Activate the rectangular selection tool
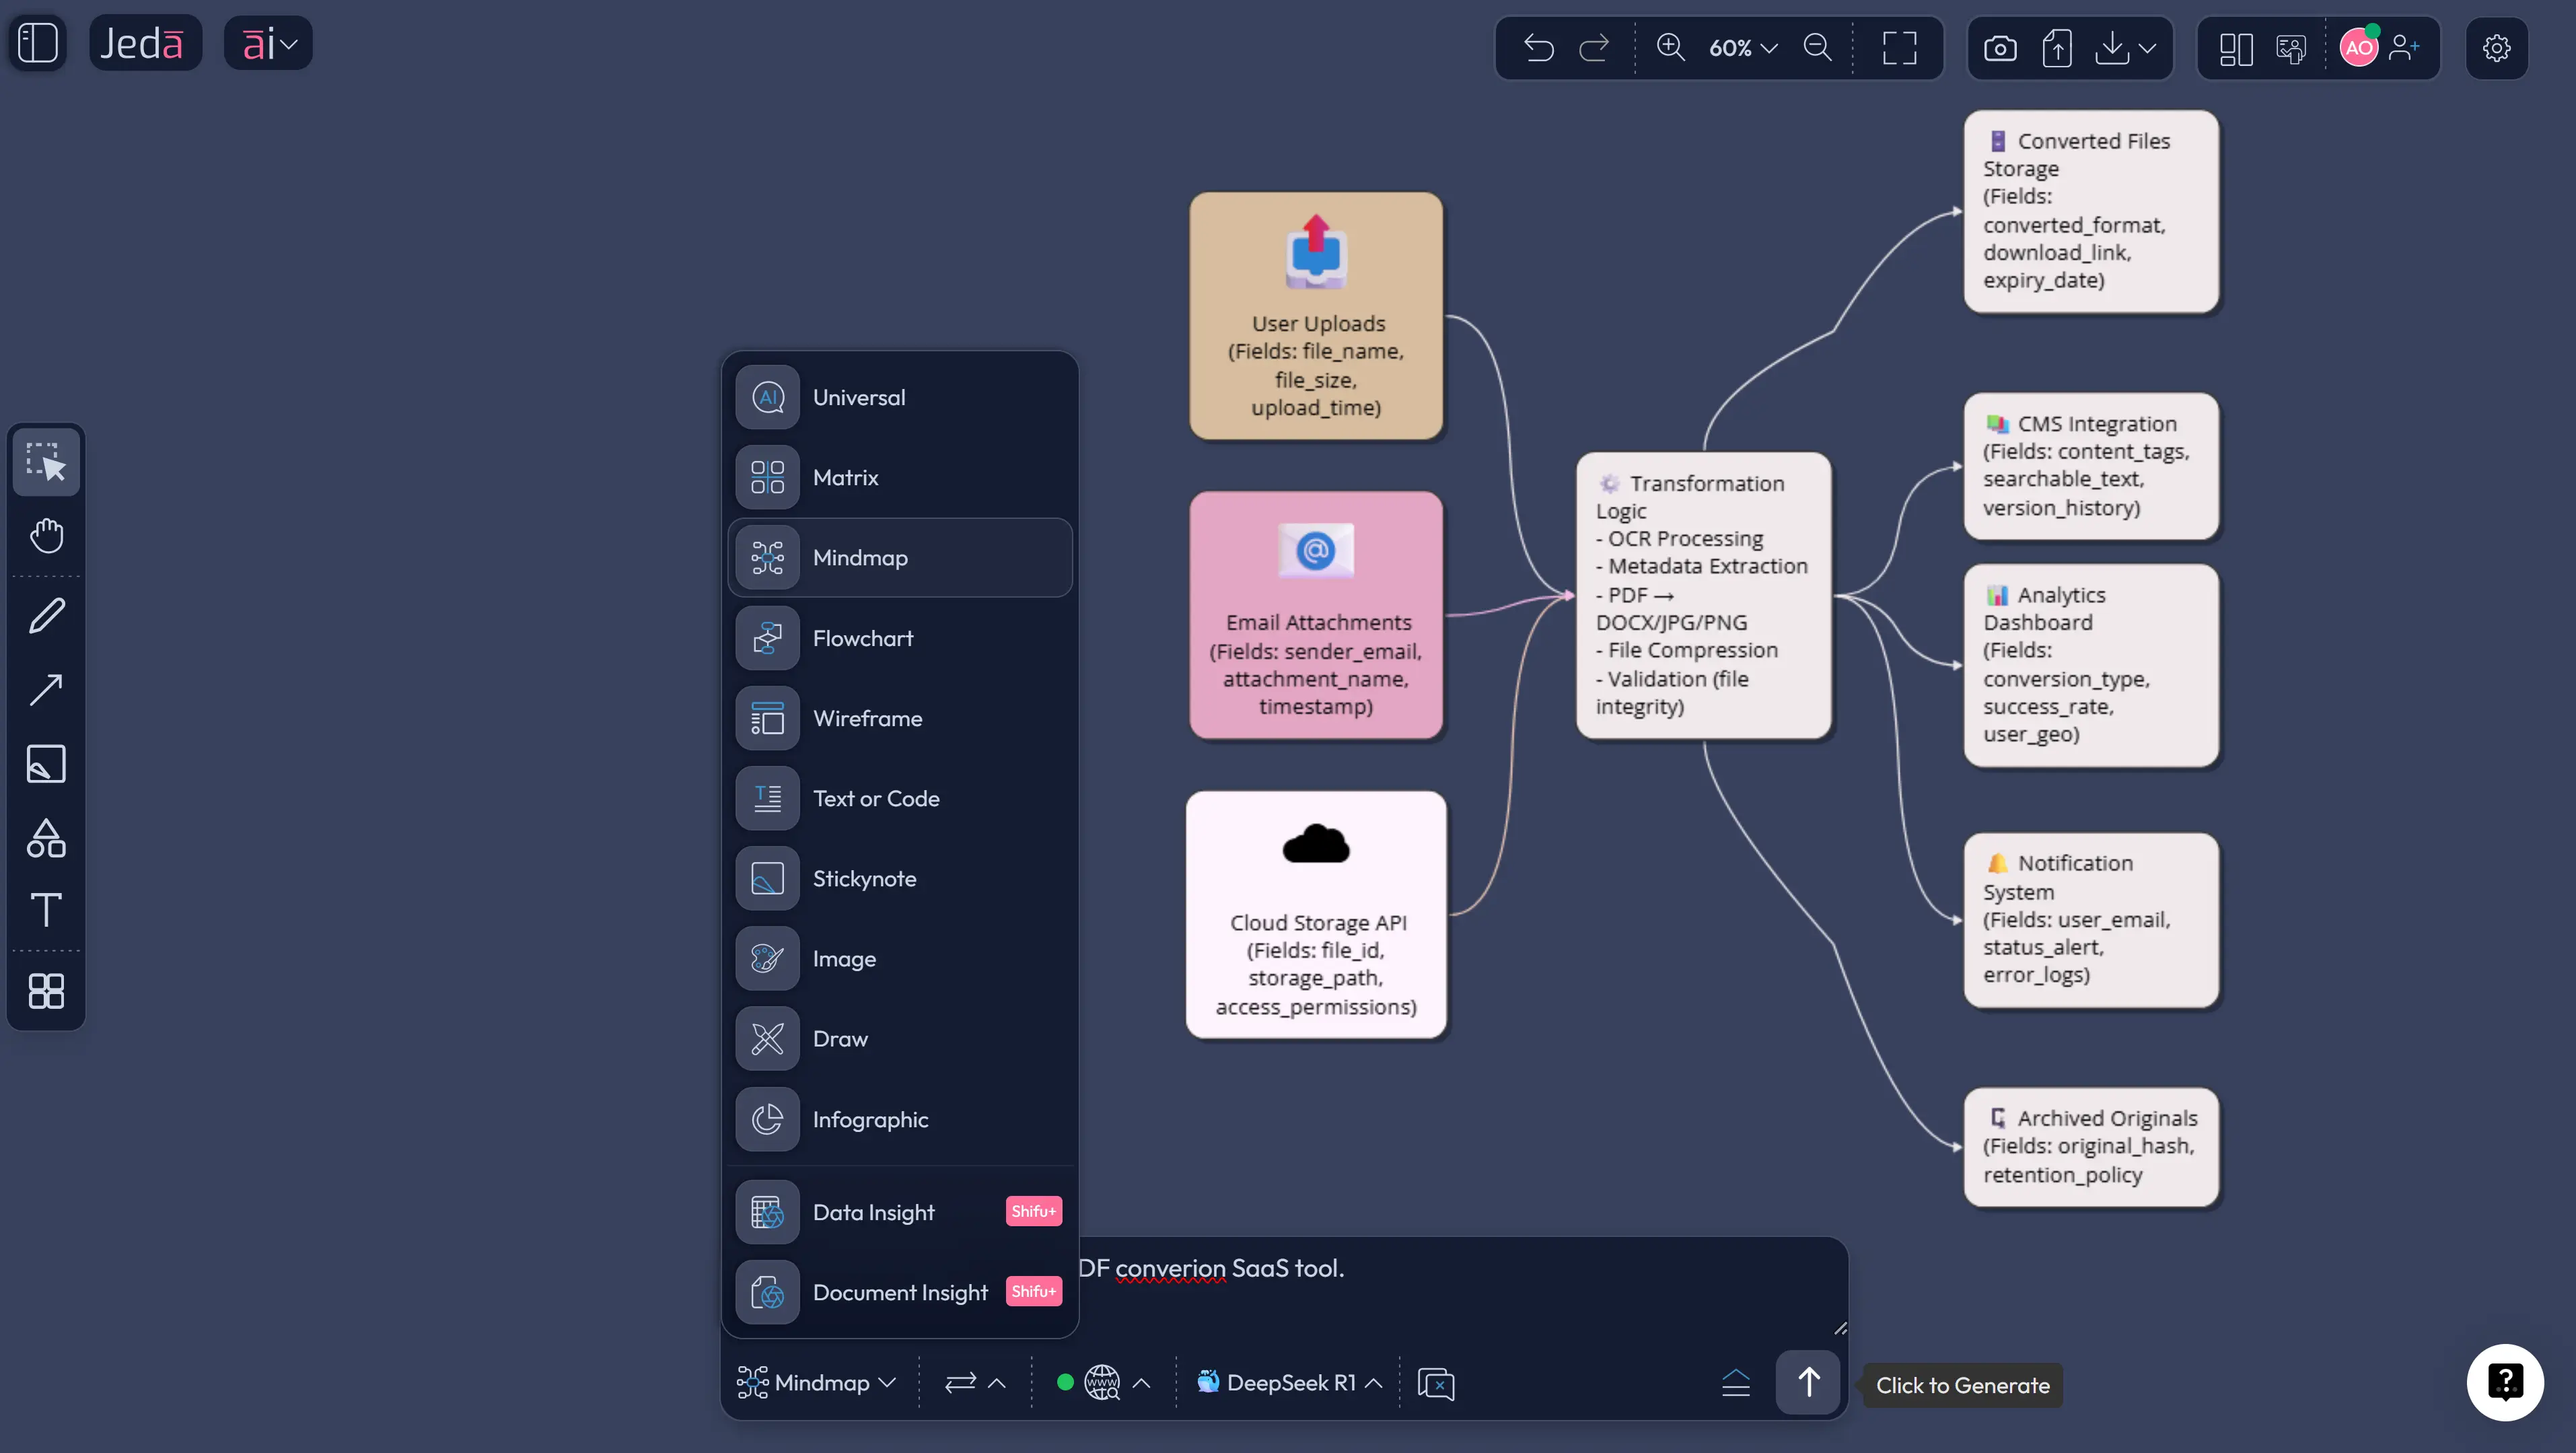The width and height of the screenshot is (2576, 1453). pyautogui.click(x=45, y=461)
